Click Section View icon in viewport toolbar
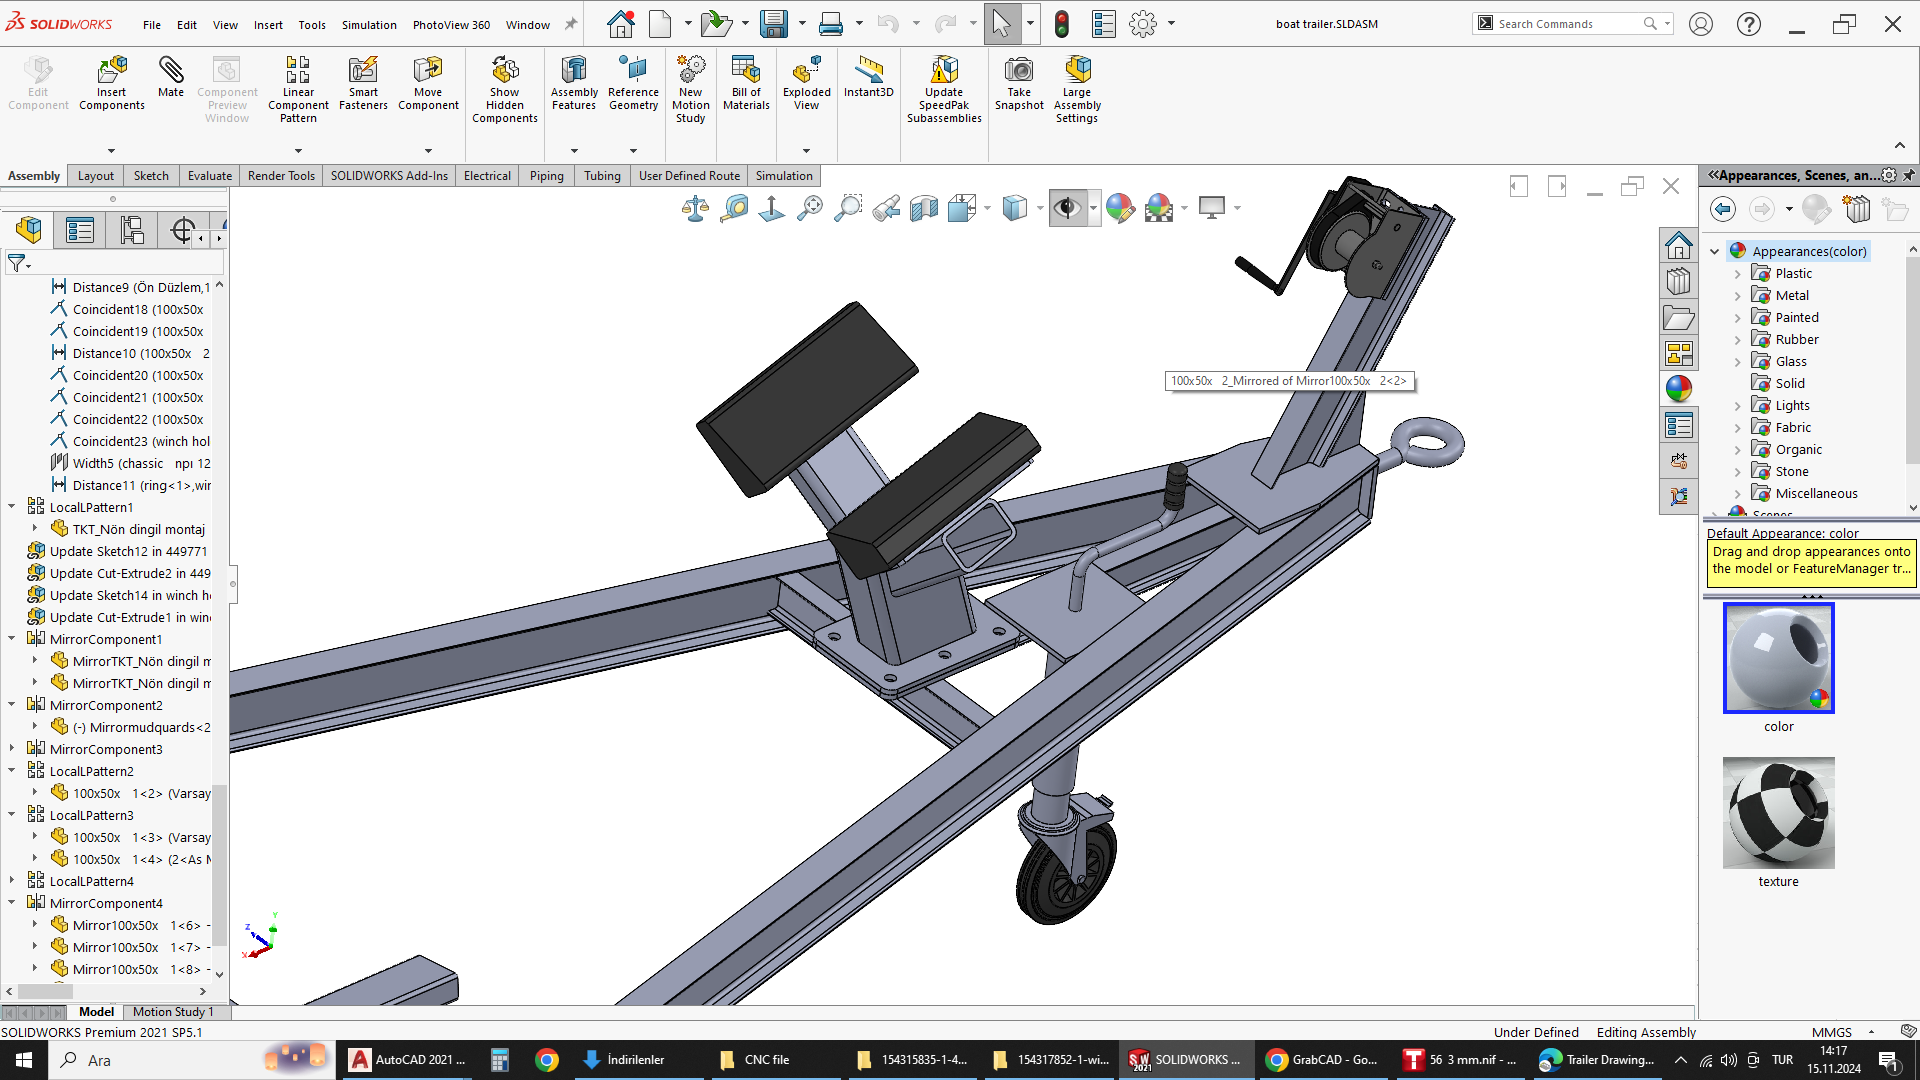Viewport: 1920px width, 1080px height. point(924,208)
